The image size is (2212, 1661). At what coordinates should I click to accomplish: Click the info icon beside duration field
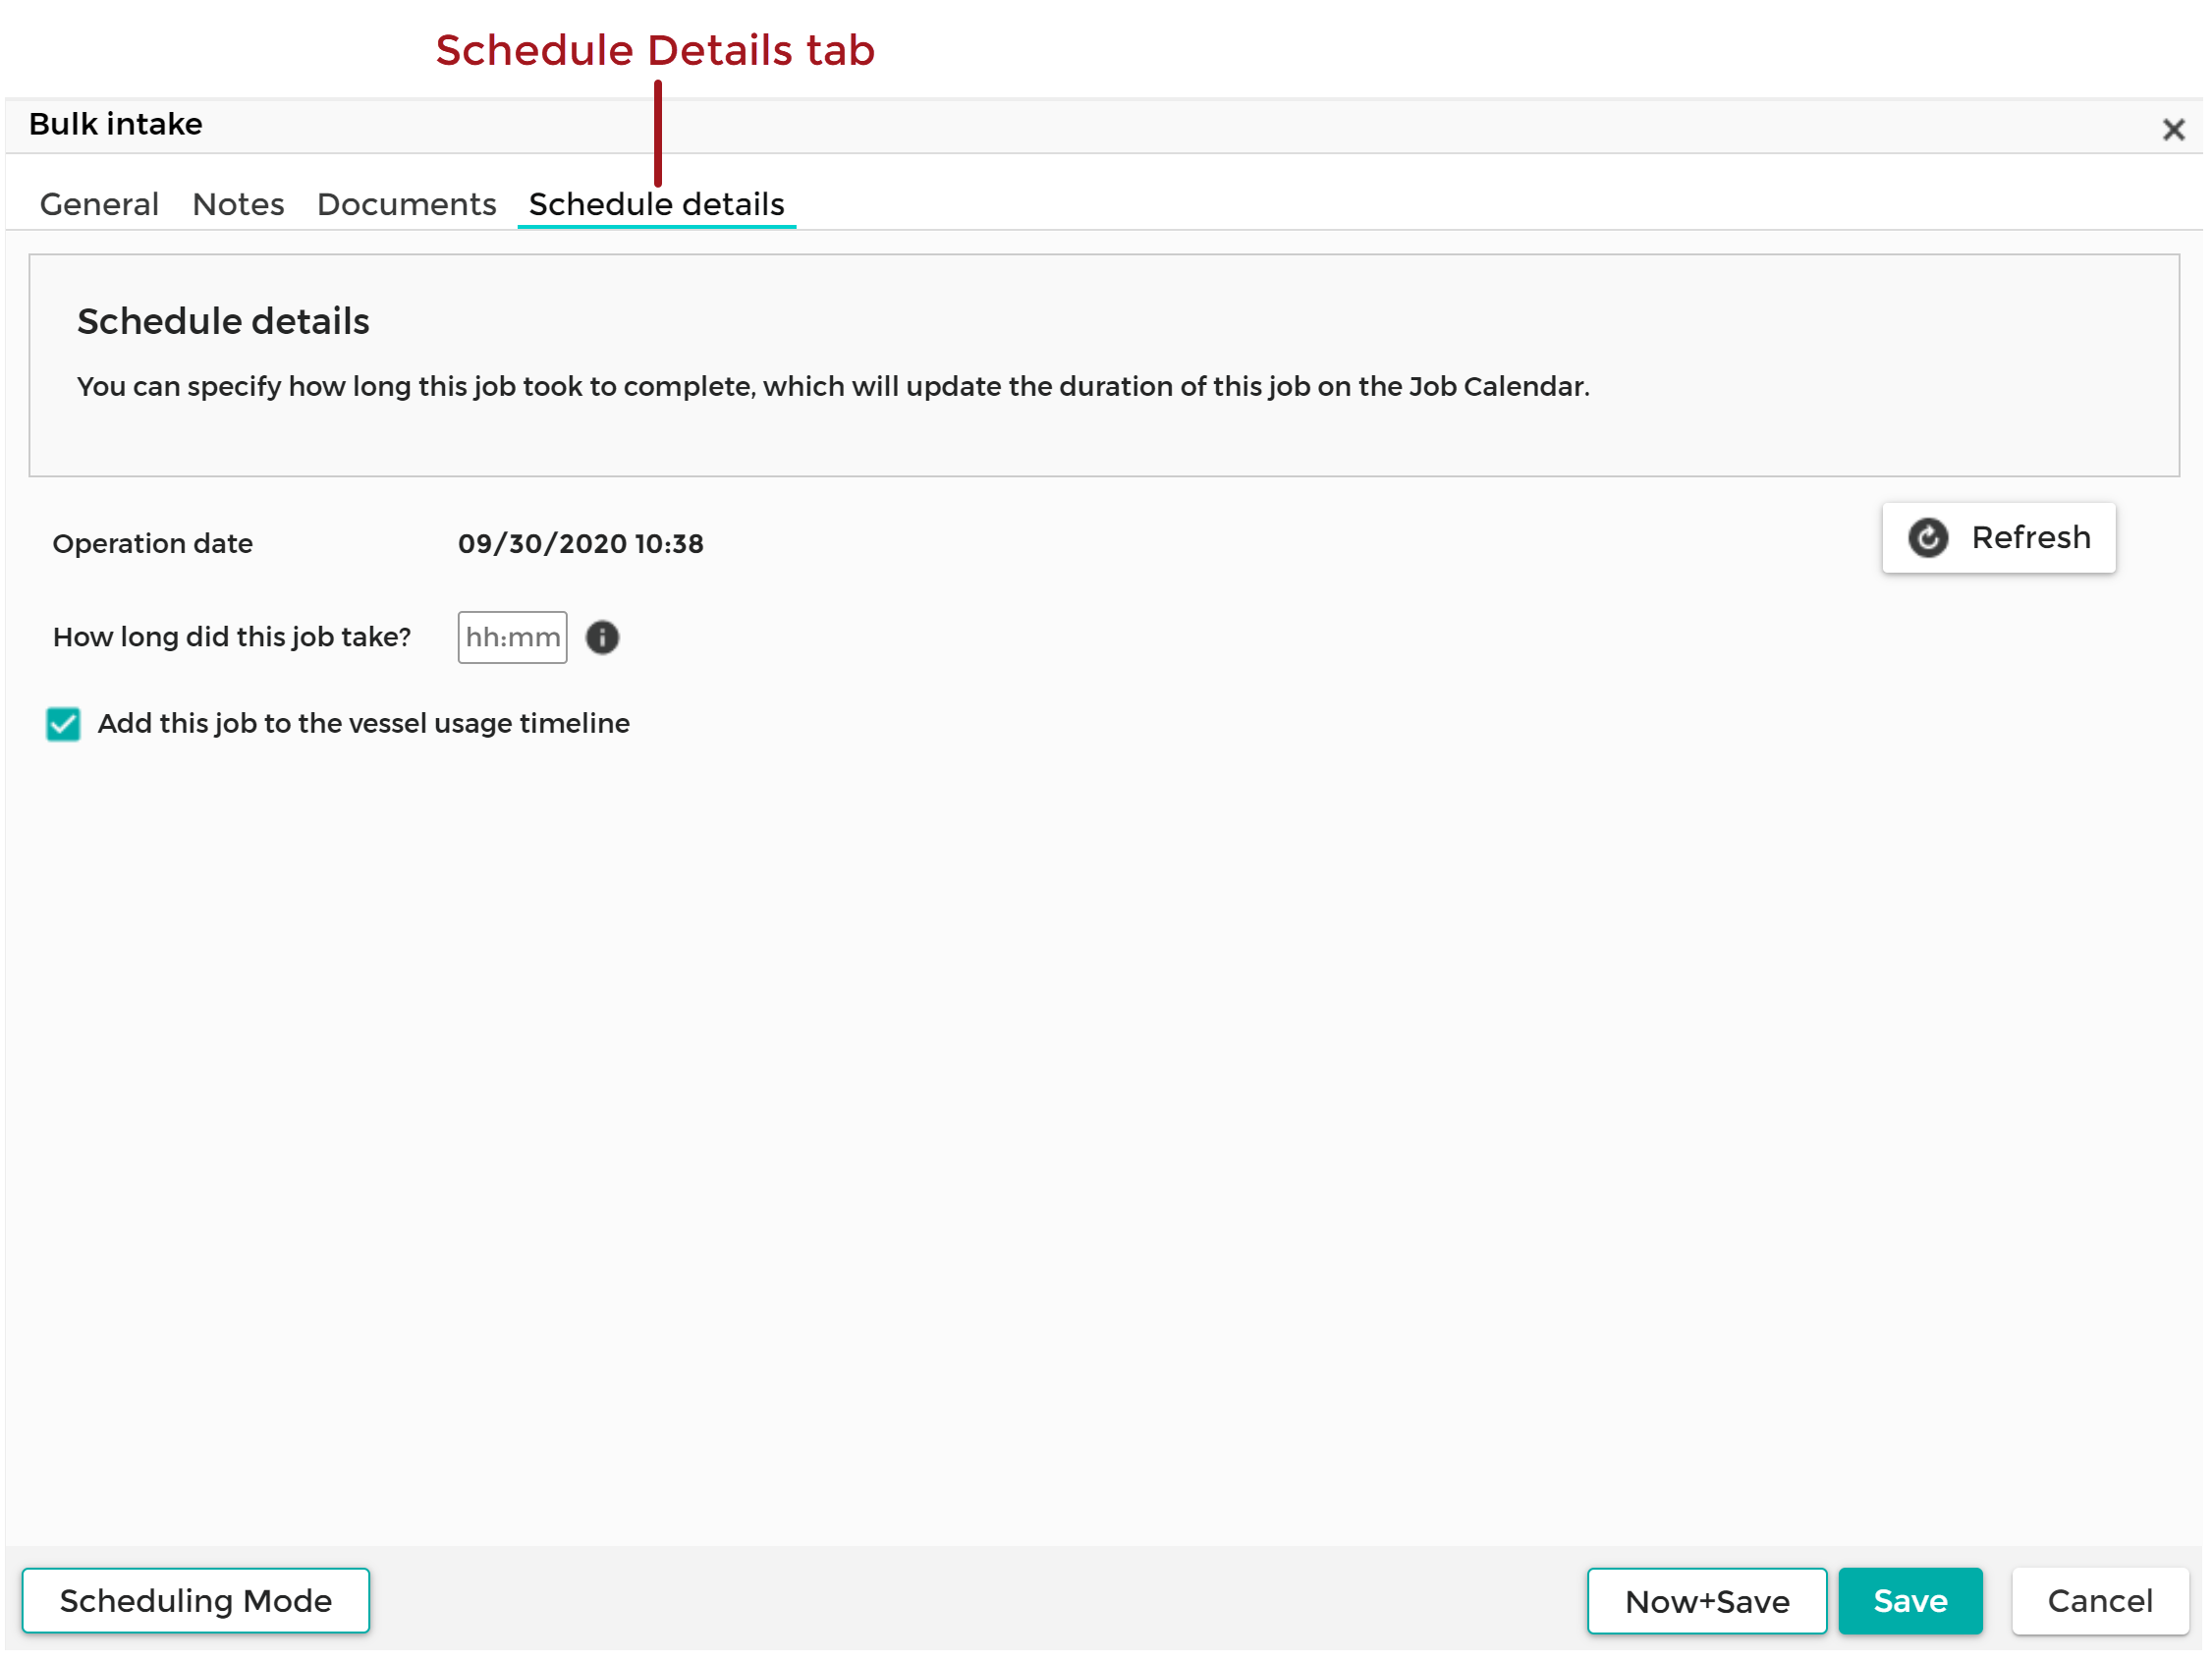[x=602, y=638]
